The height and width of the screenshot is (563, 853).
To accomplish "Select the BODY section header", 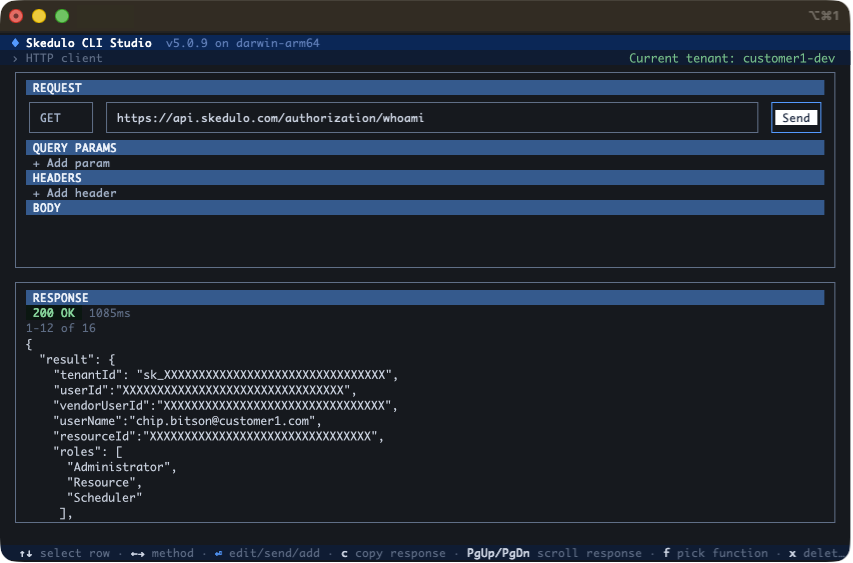I will (x=425, y=208).
